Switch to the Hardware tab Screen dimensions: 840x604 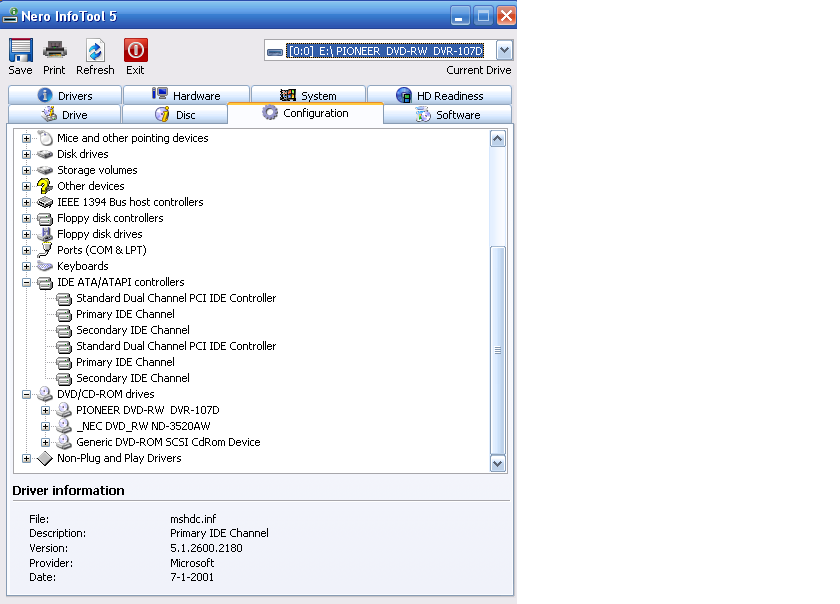pyautogui.click(x=186, y=95)
